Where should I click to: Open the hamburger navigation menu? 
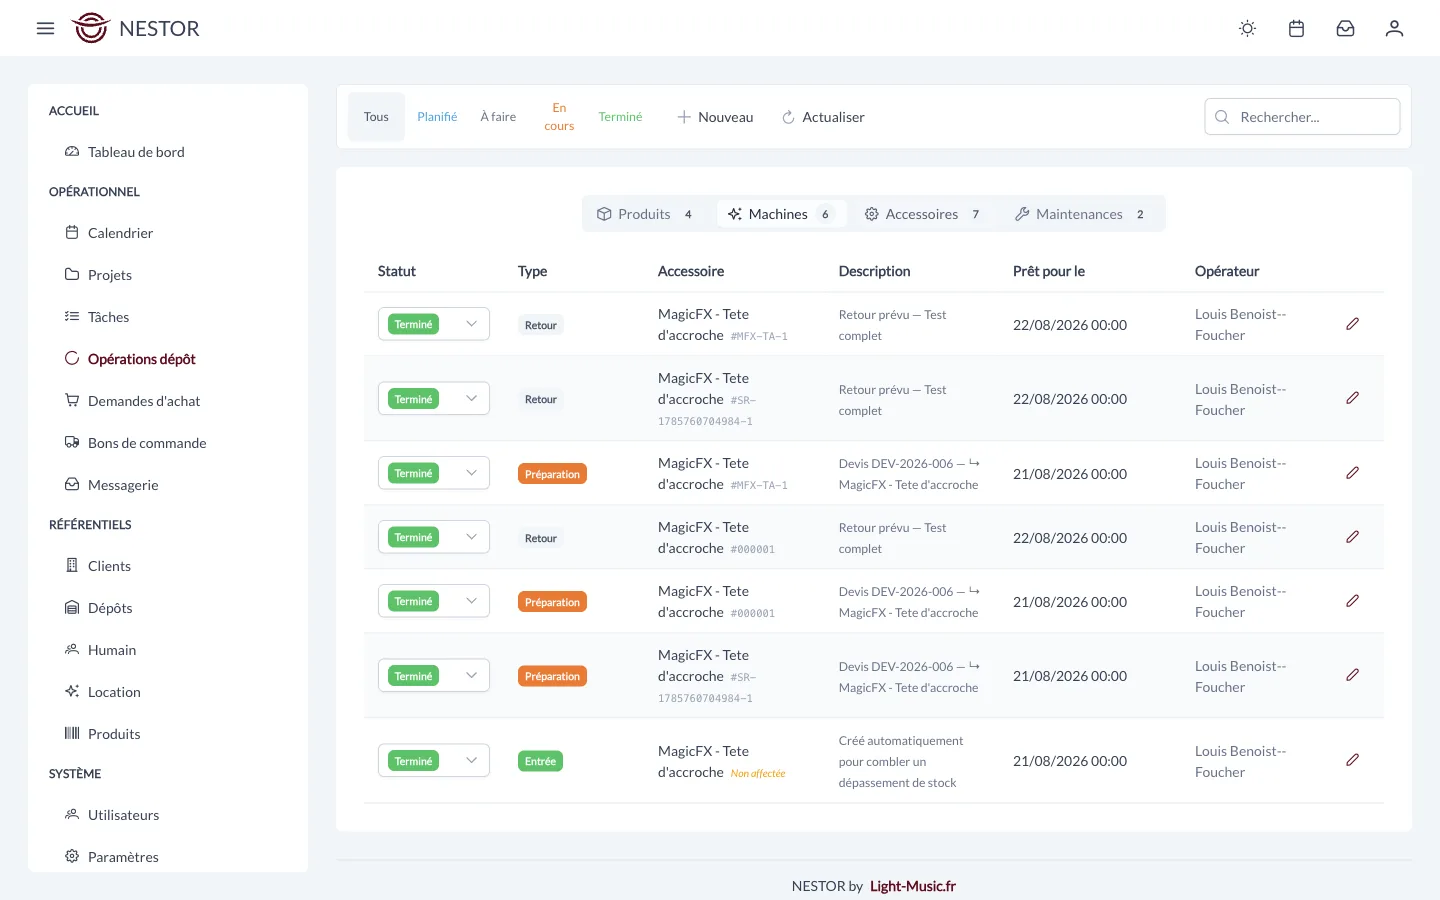point(45,28)
